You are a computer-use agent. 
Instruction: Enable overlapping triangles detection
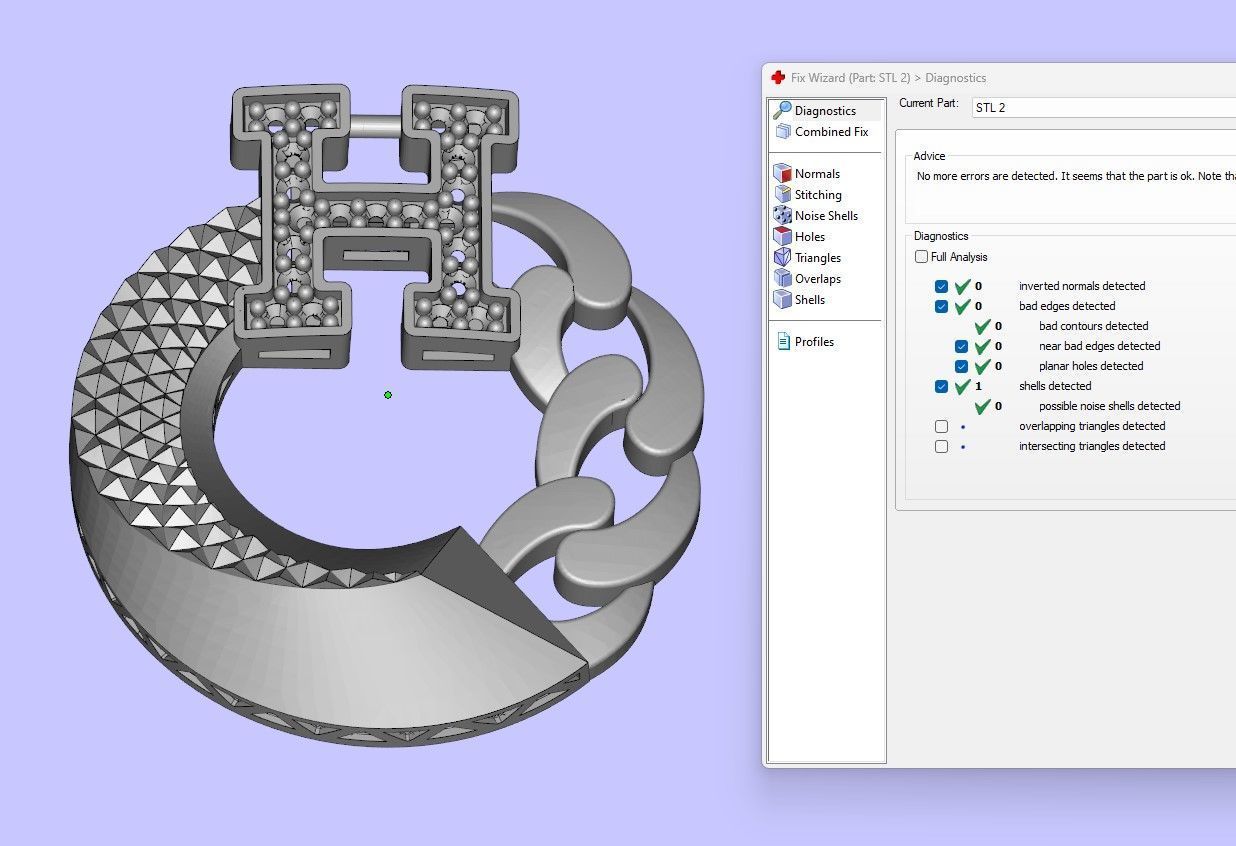coord(941,426)
